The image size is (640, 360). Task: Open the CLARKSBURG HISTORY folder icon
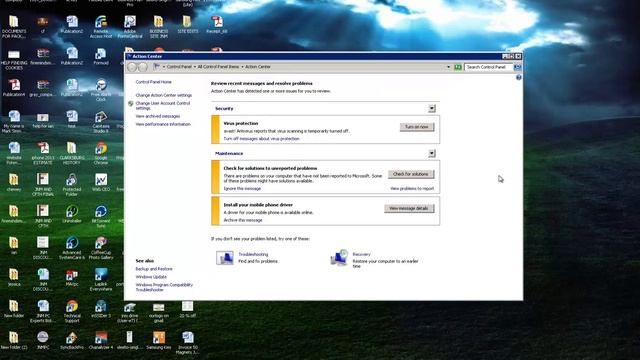(72, 153)
